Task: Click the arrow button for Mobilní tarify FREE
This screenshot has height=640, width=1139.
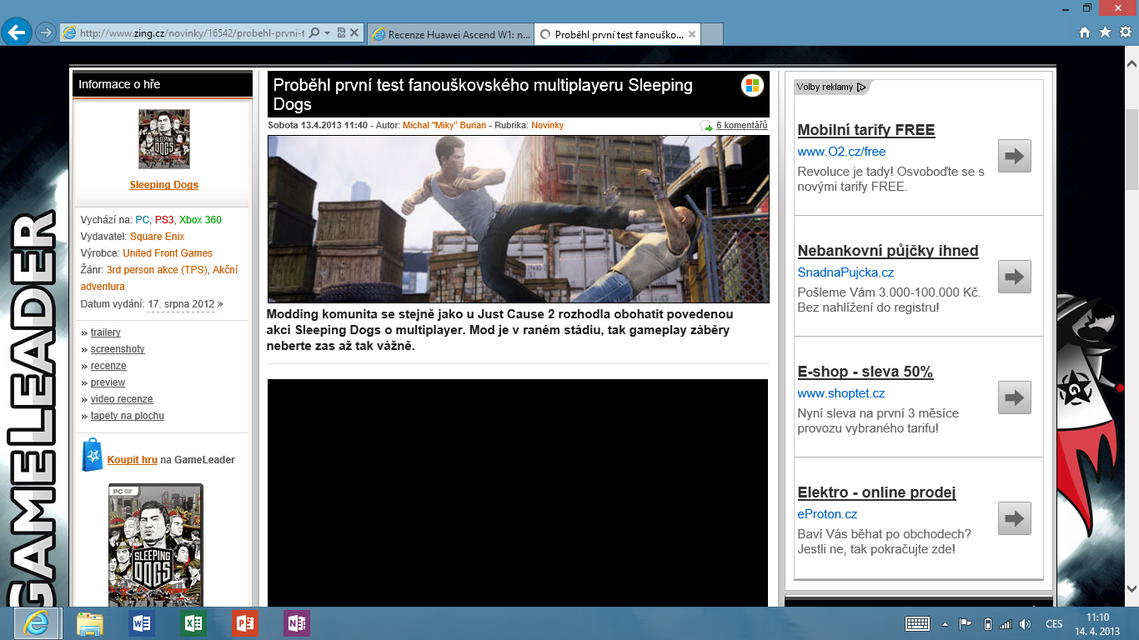Action: pos(1014,156)
